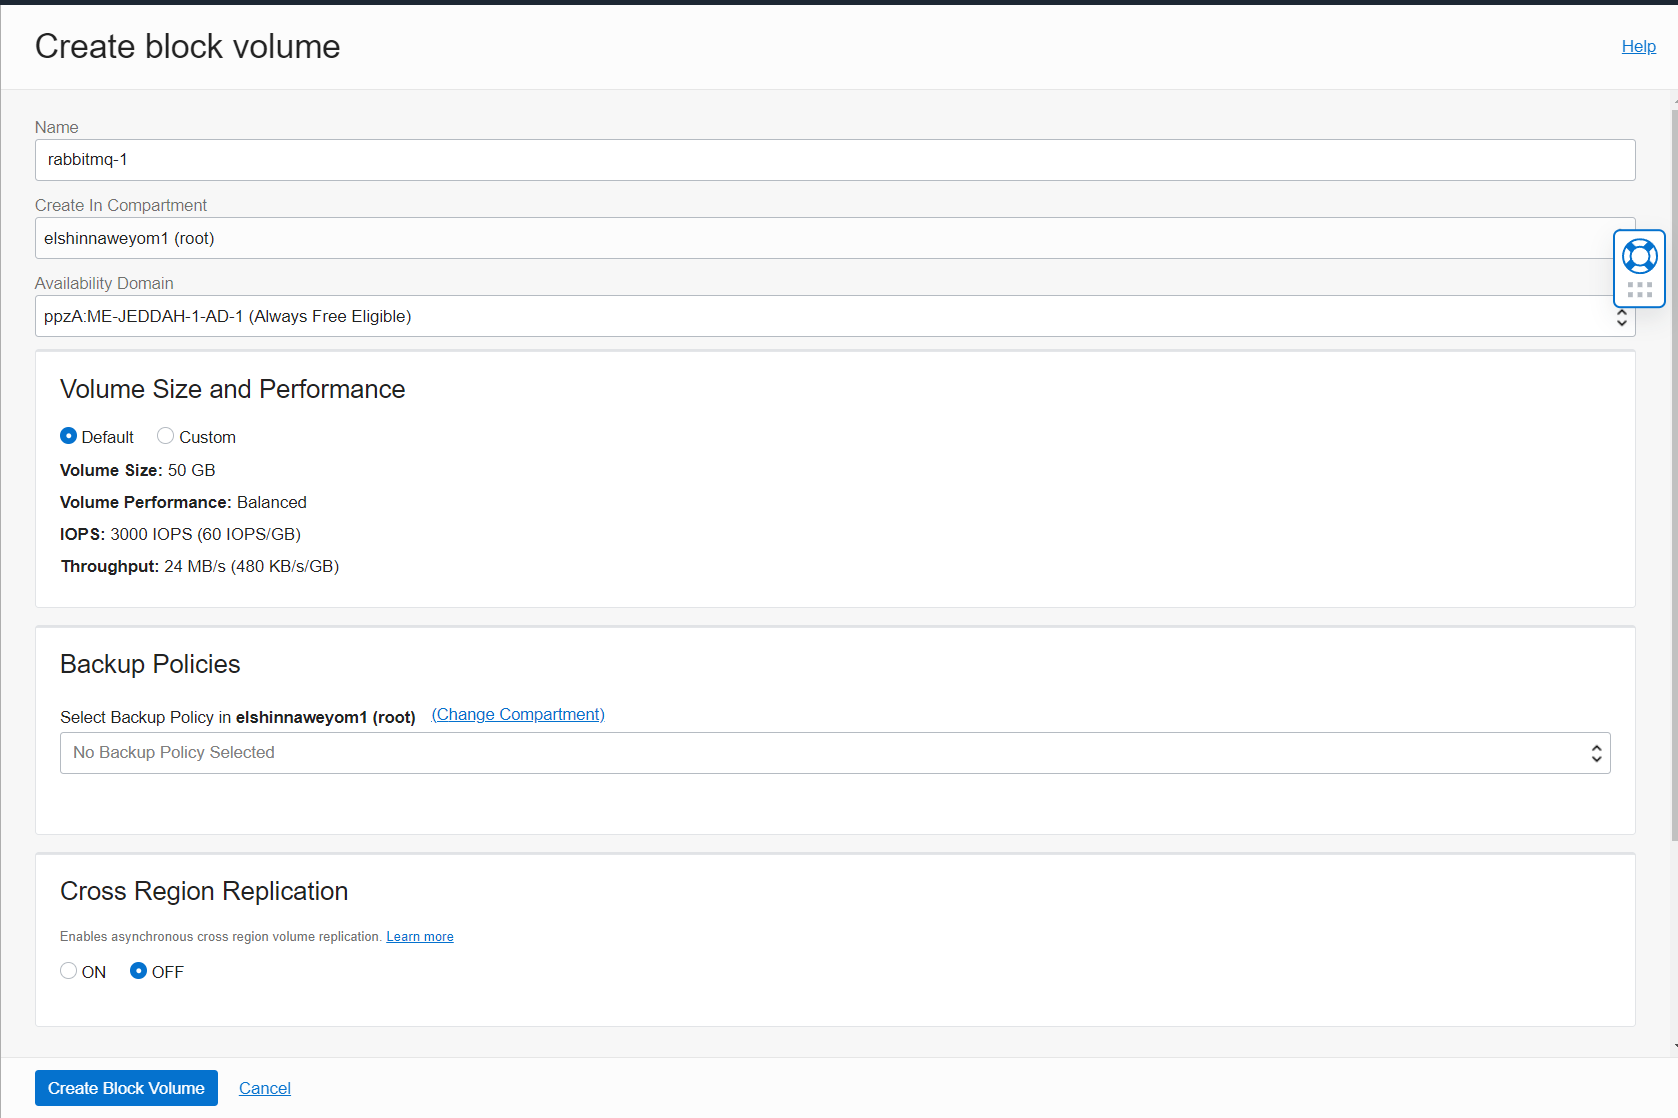
Task: Open the Help link
Action: pyautogui.click(x=1638, y=46)
